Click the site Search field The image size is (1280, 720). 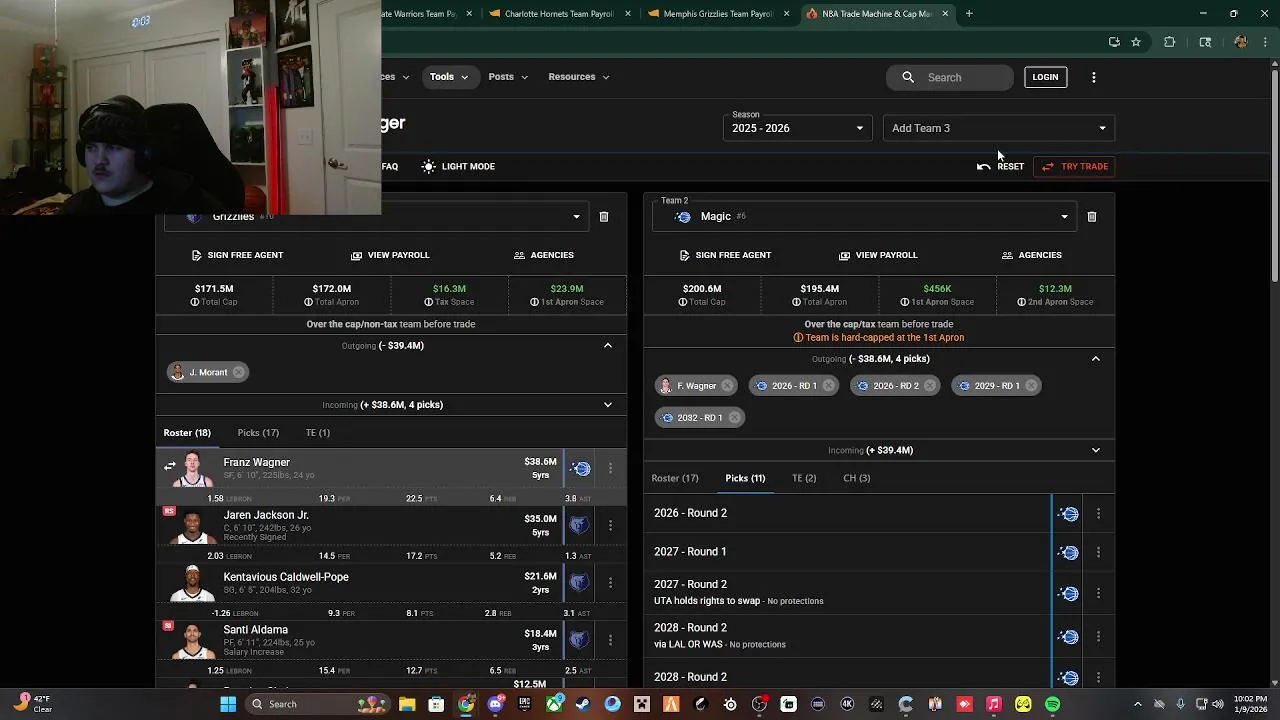pyautogui.click(x=950, y=77)
